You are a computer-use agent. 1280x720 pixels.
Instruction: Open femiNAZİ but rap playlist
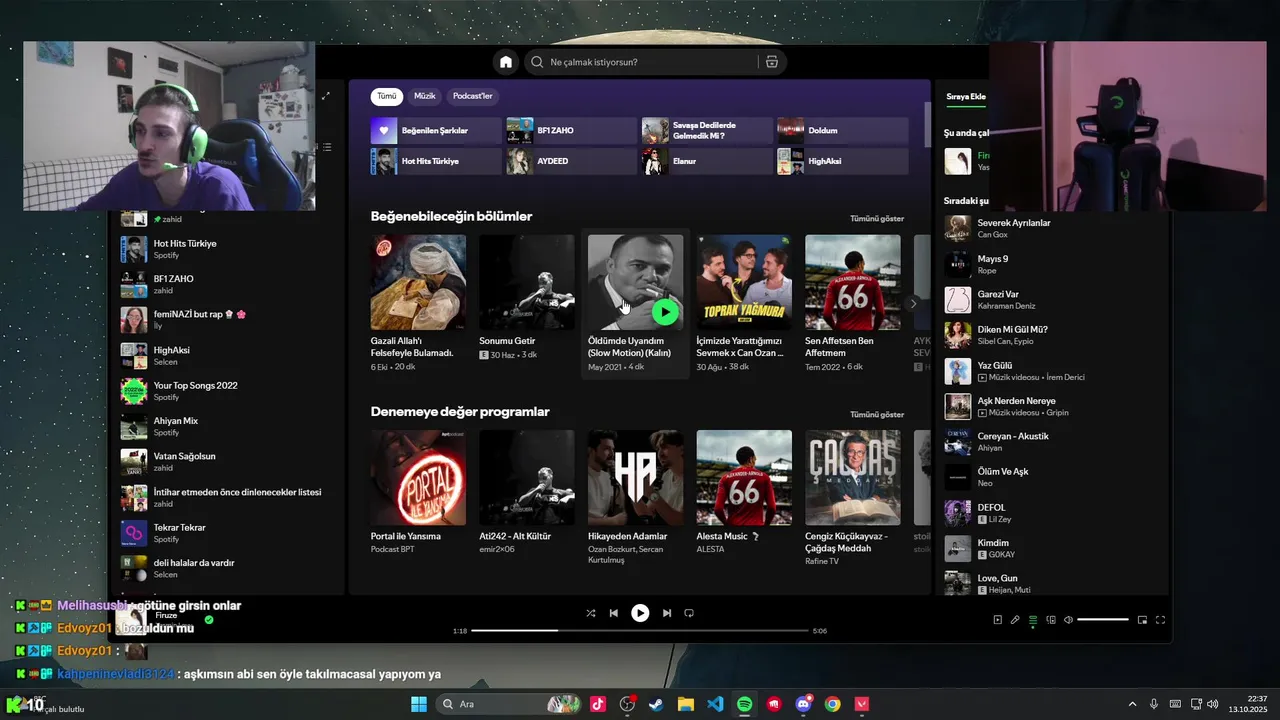click(229, 320)
